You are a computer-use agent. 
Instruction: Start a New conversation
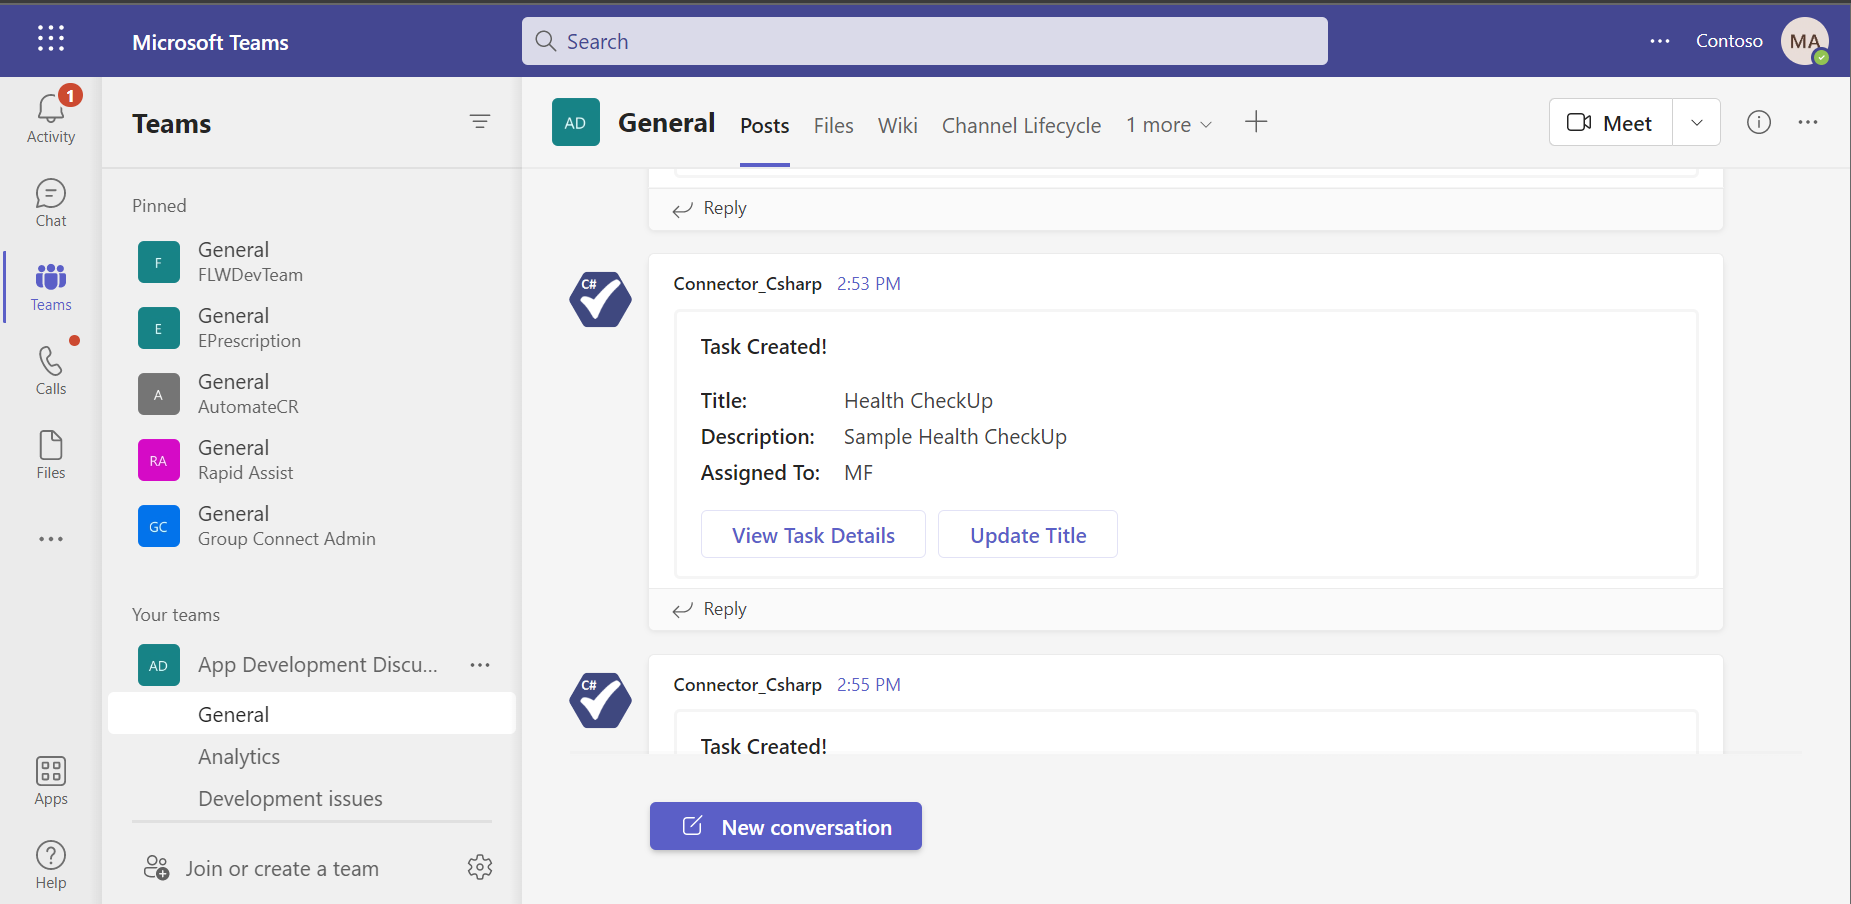click(x=786, y=826)
